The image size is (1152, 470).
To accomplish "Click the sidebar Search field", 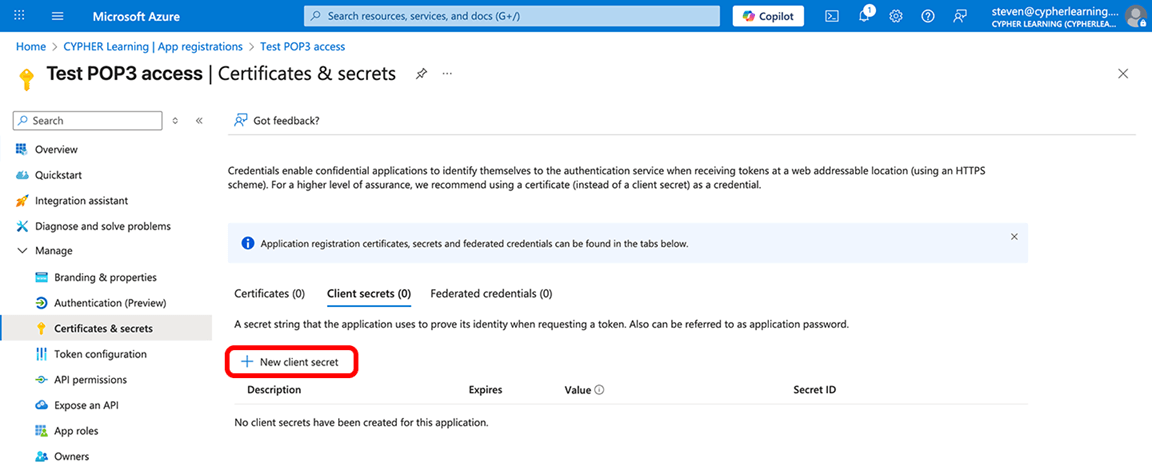I will 88,120.
